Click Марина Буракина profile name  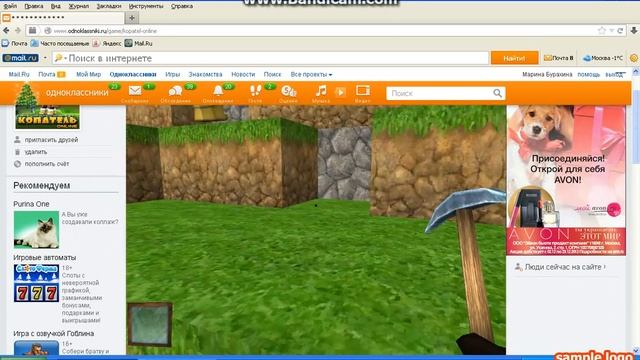(x=547, y=75)
